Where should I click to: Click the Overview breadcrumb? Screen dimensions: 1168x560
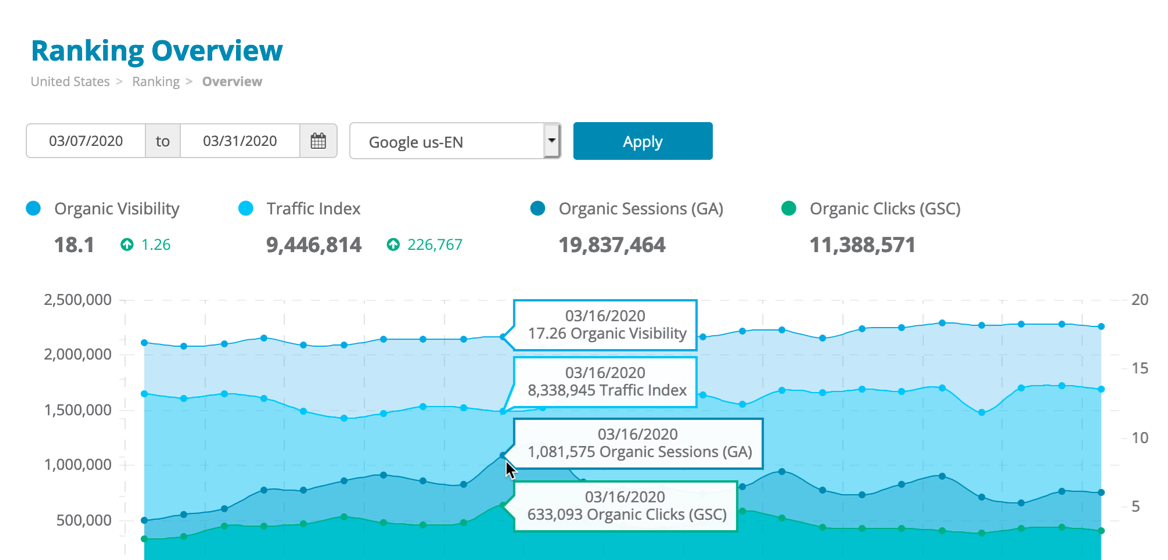click(x=232, y=82)
